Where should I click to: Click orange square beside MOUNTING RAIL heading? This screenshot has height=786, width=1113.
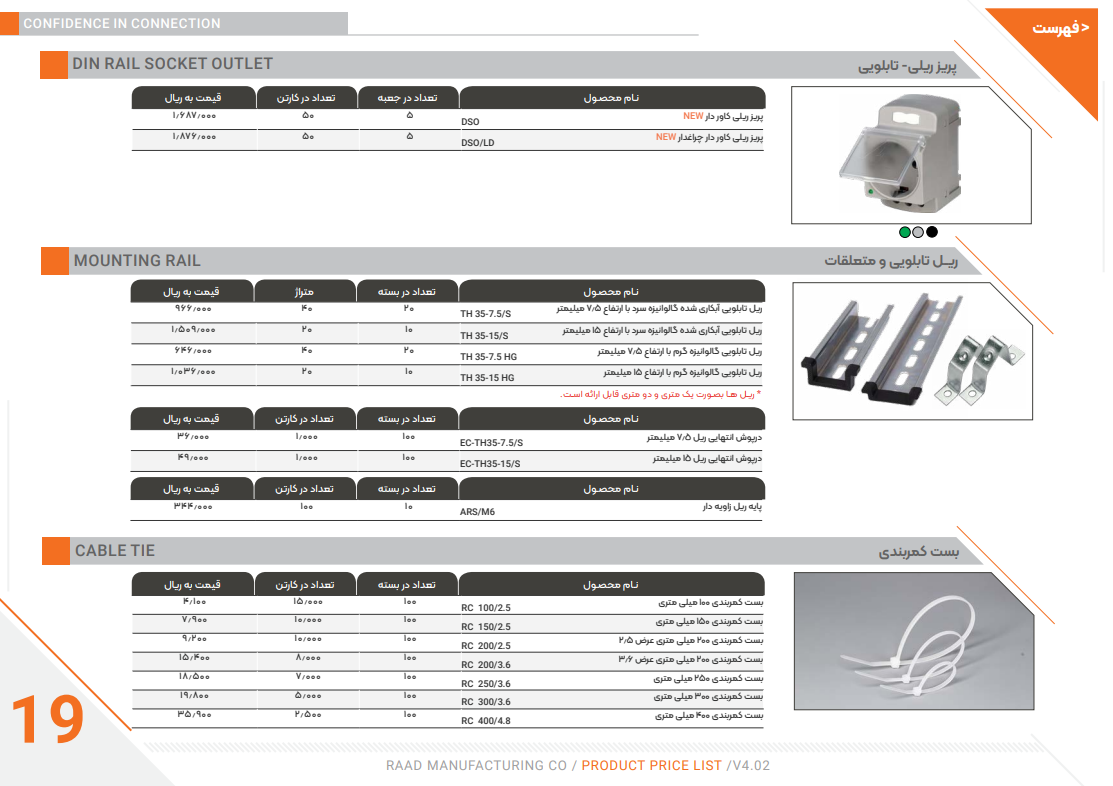point(54,261)
